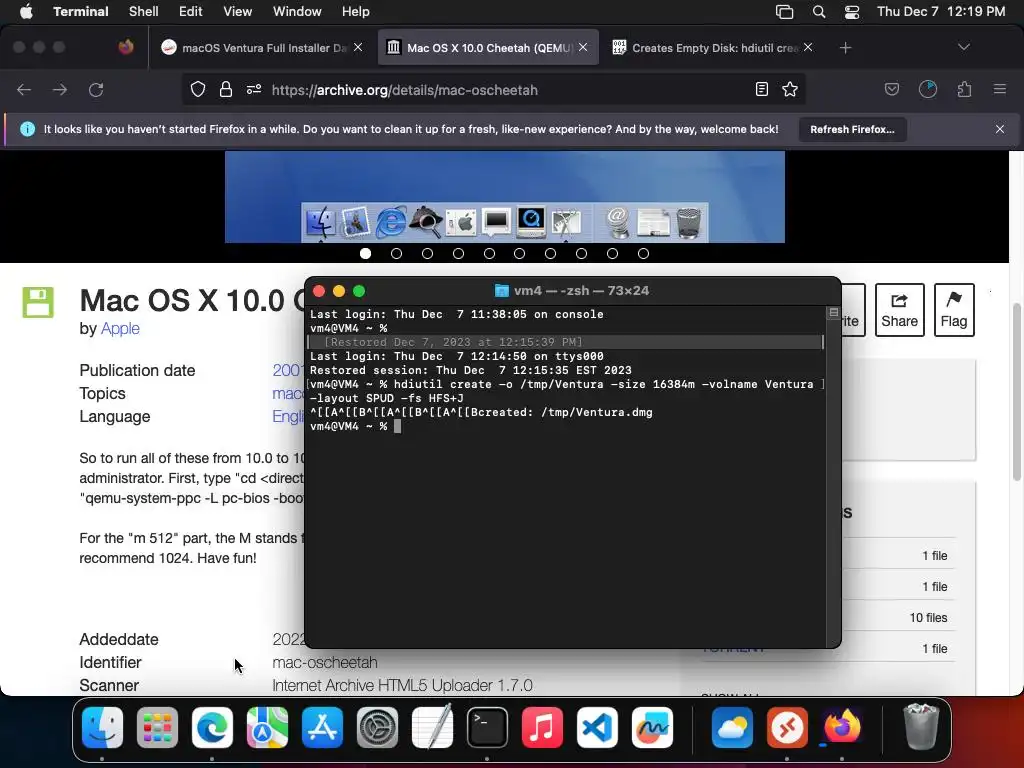The image size is (1024, 768).
Task: Open Firefox application hamburger menu
Action: [1000, 89]
